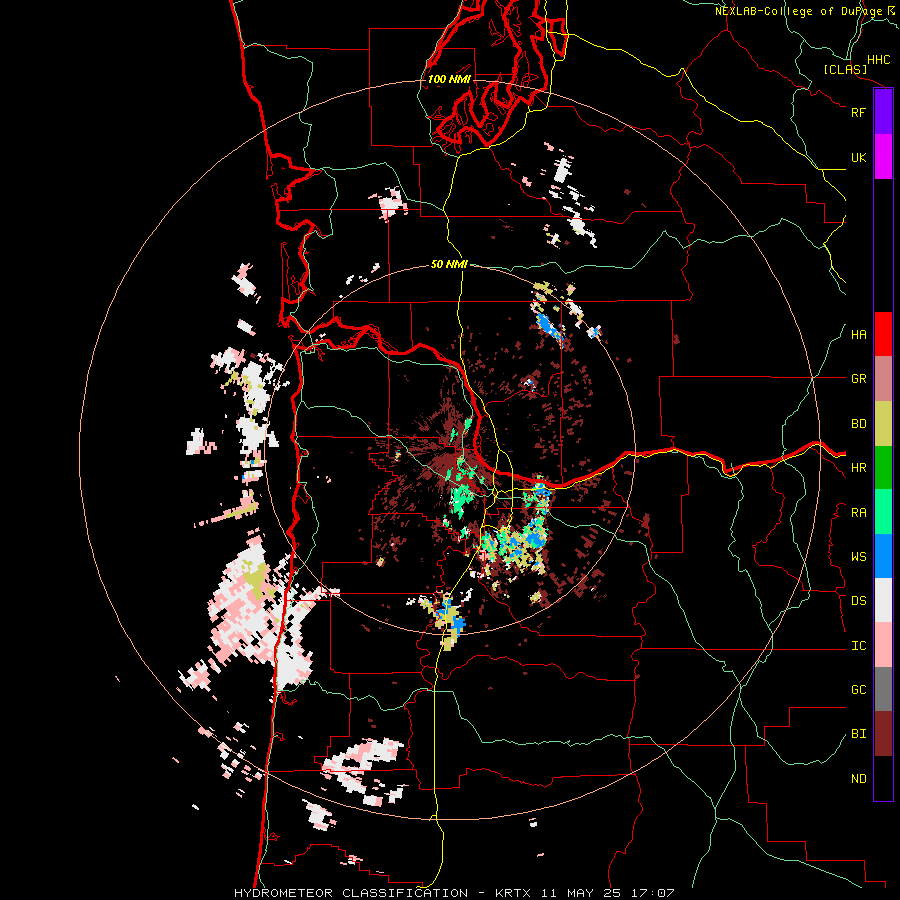Select the yellow BD big drops swatch
This screenshot has width=900, height=900.
(x=883, y=424)
